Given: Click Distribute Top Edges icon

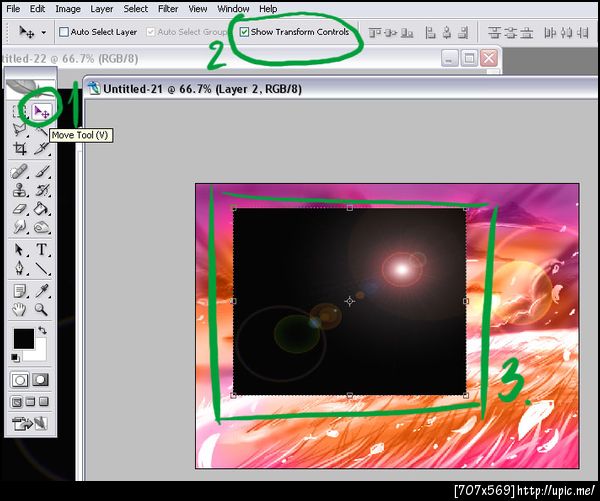Looking at the screenshot, I should (x=494, y=33).
